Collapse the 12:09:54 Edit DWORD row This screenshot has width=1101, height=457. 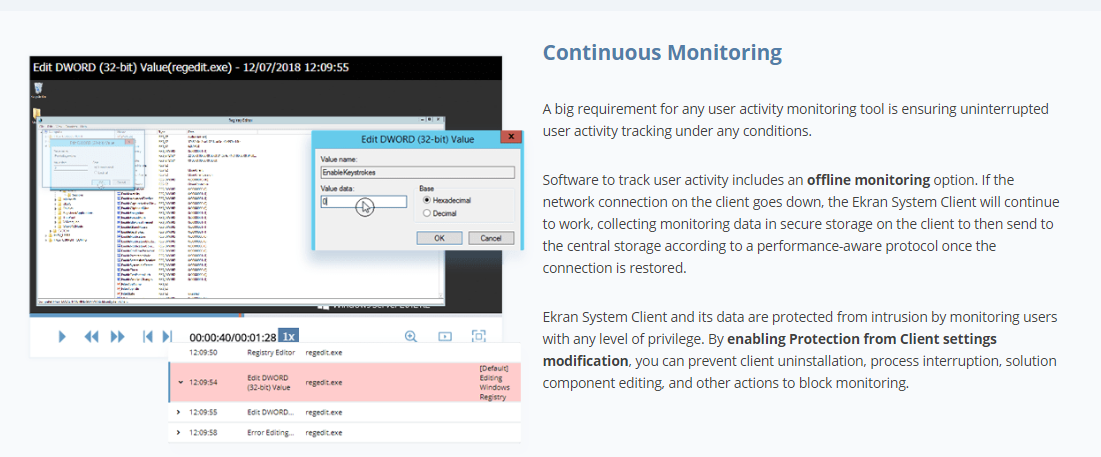(180, 383)
